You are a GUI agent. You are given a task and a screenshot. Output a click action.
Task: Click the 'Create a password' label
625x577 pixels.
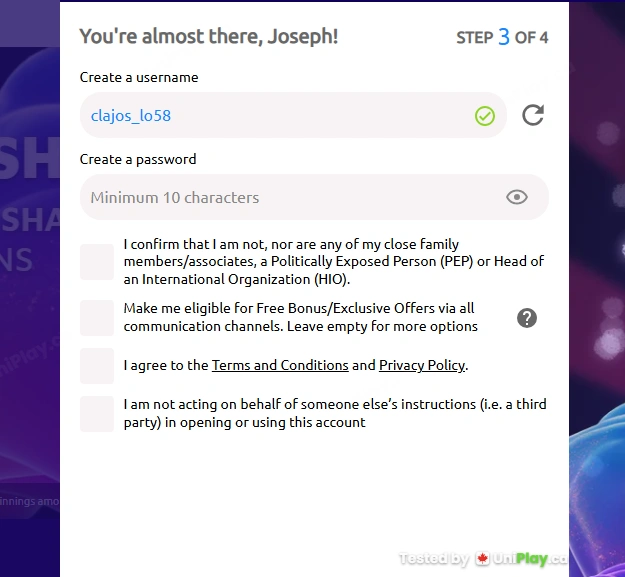(x=138, y=159)
